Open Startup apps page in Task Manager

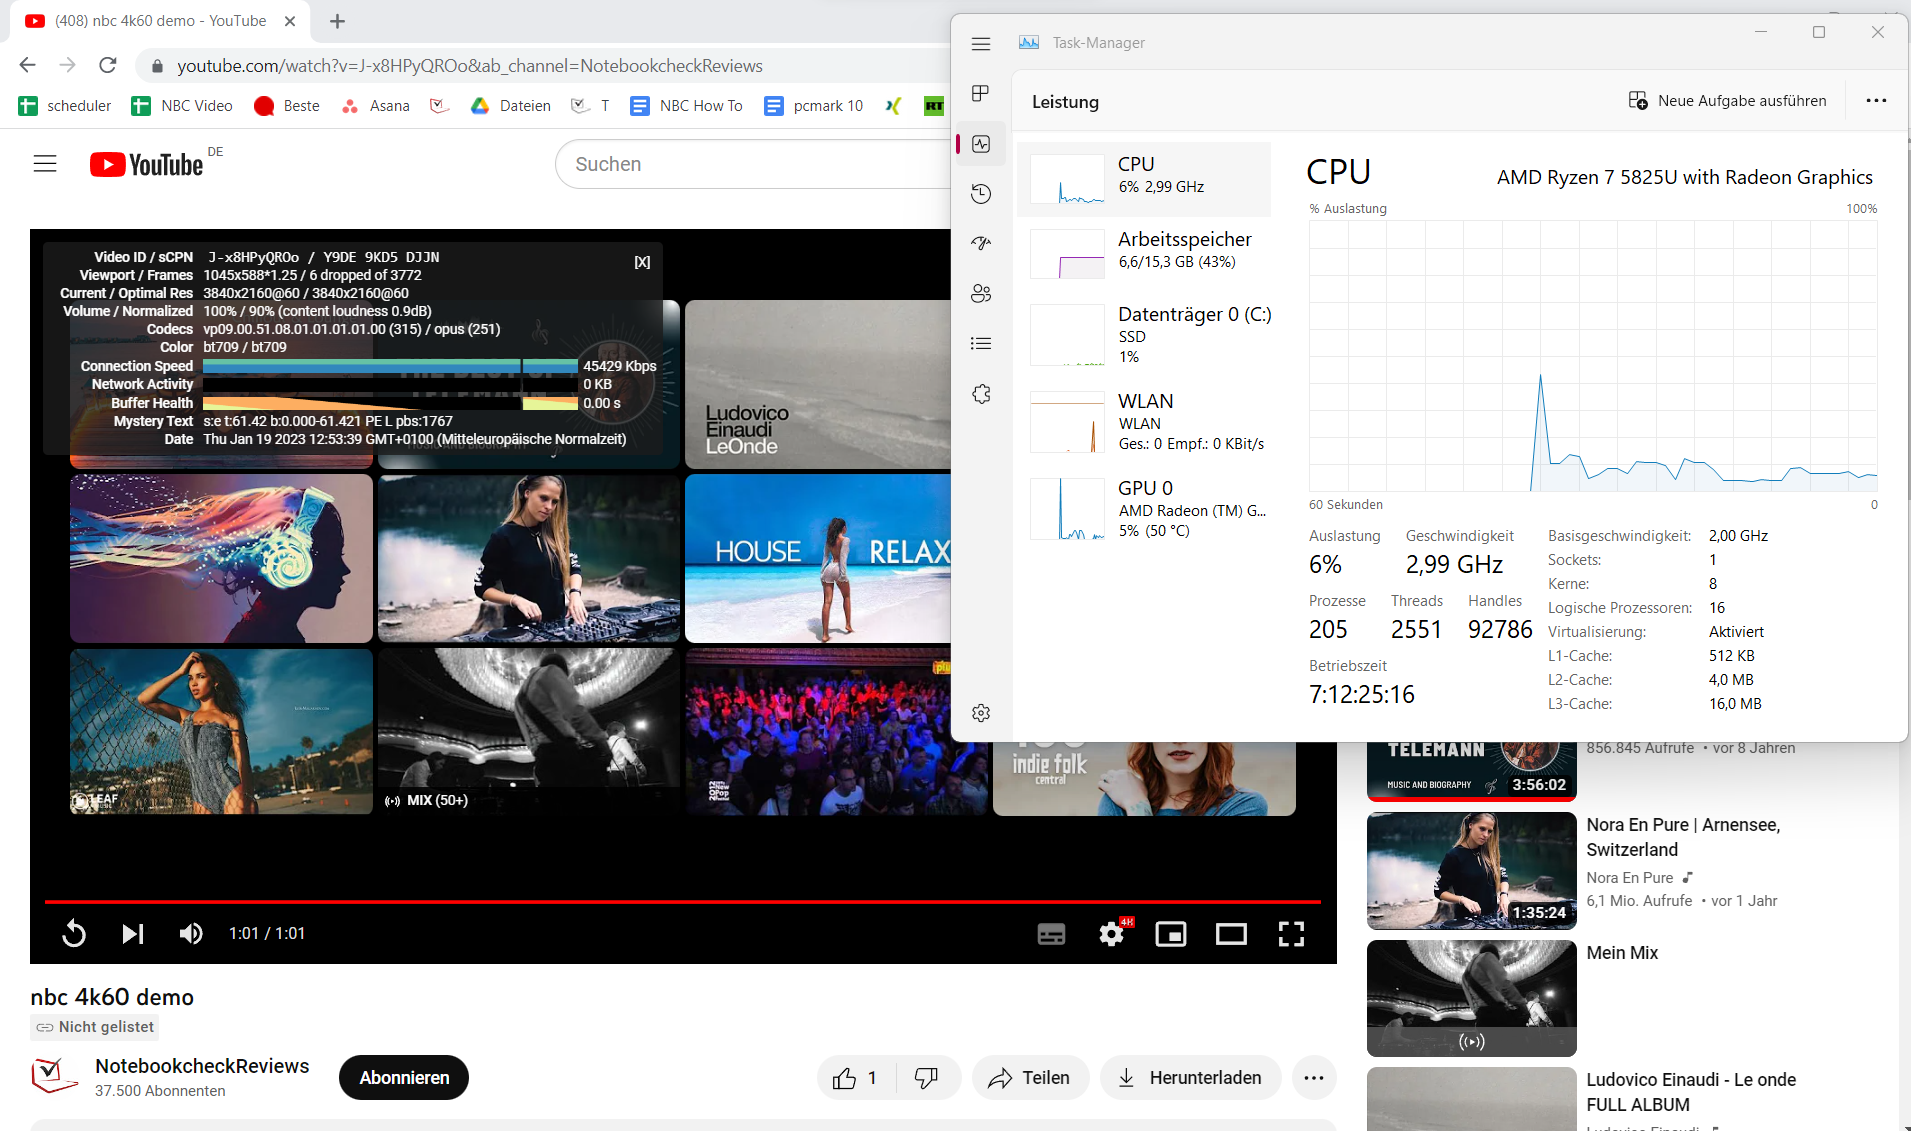pyautogui.click(x=981, y=243)
